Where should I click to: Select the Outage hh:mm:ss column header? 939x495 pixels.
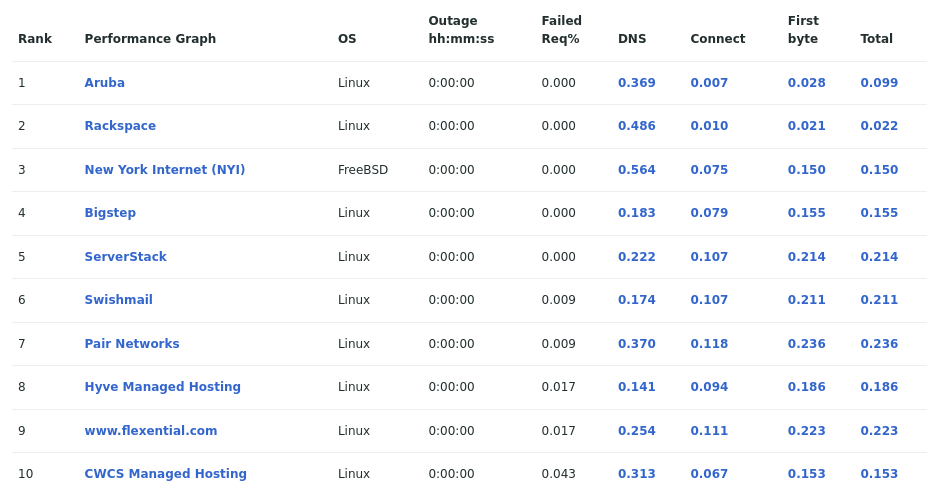click(x=461, y=29)
